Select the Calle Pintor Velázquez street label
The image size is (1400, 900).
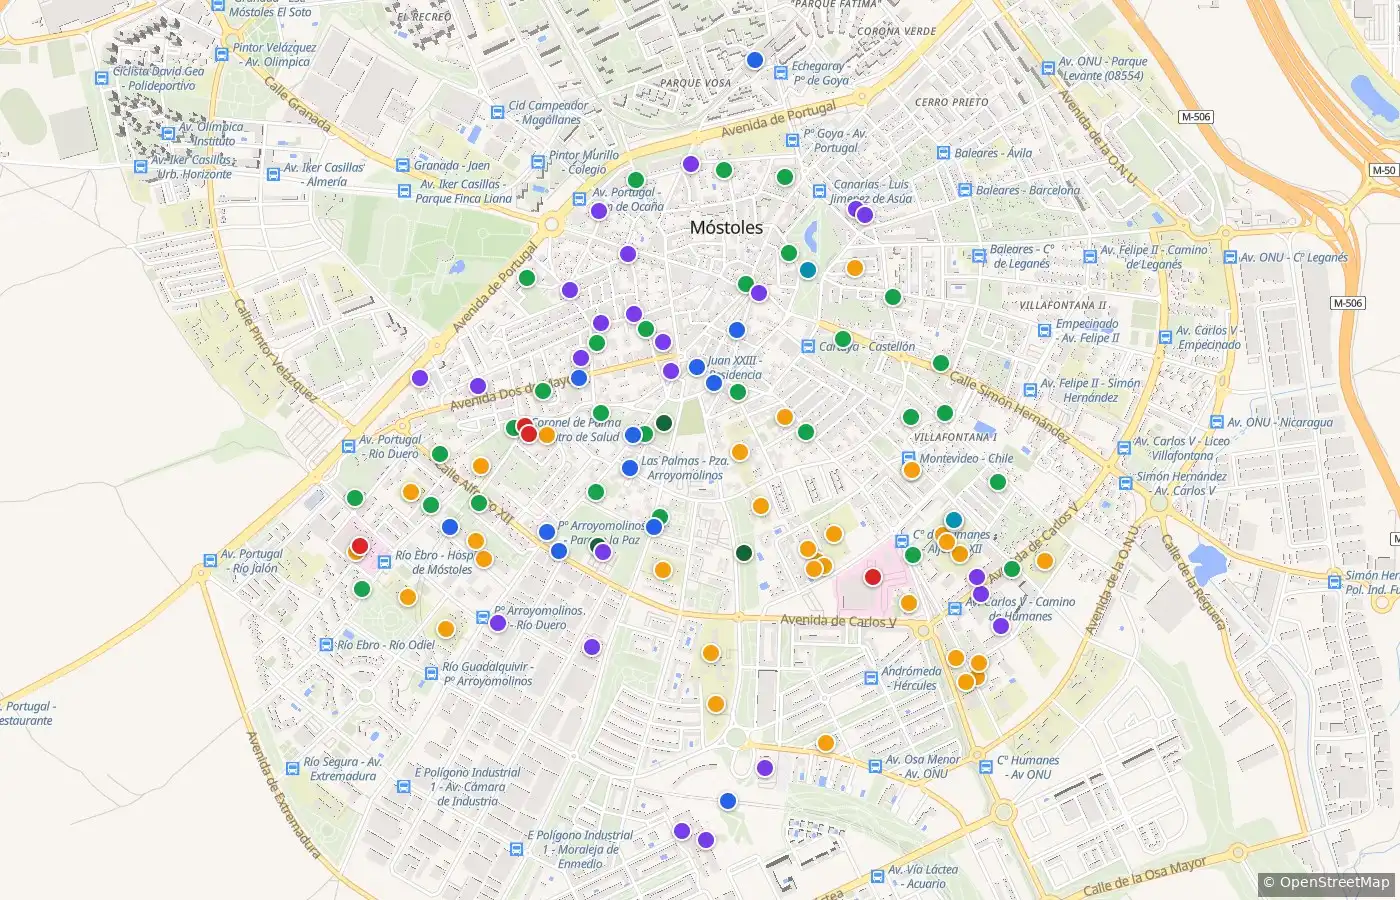tap(275, 351)
